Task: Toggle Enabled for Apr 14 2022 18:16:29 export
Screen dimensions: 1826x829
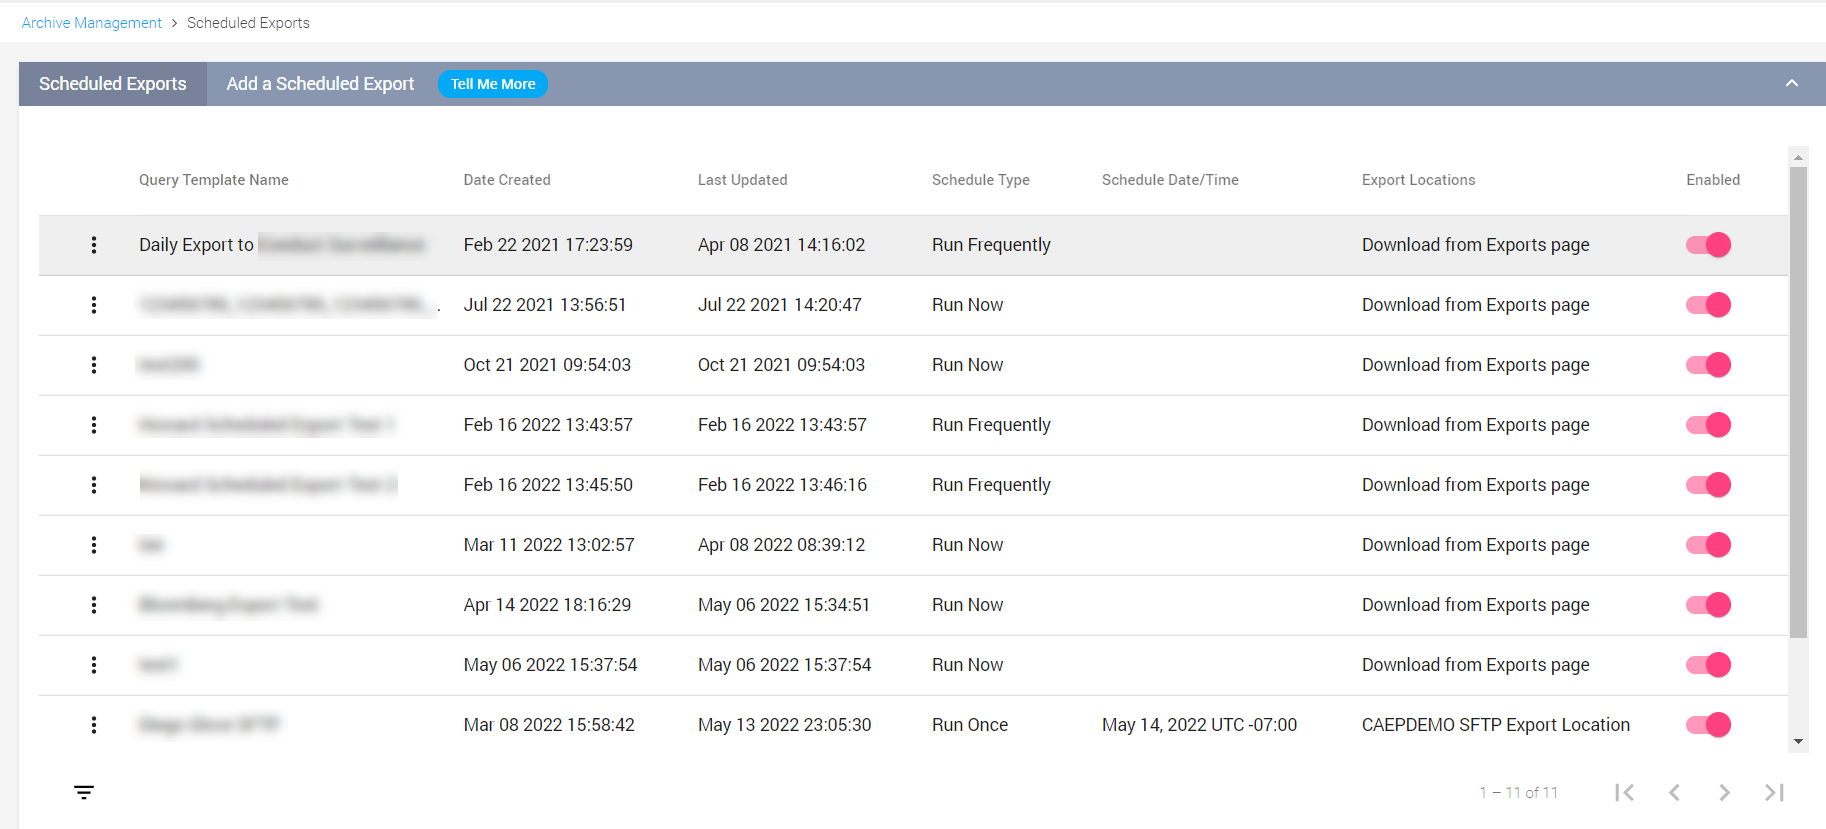Action: click(1708, 605)
